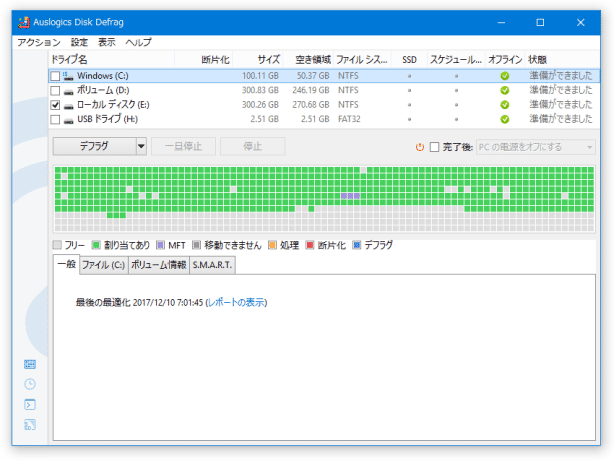Check the ボリューム (D:) drive checkbox
The width and height of the screenshot is (614, 461).
tap(55, 91)
